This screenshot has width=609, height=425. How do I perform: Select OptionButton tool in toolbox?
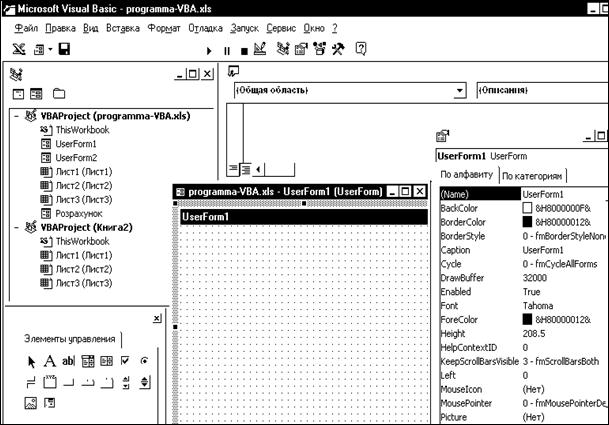pyautogui.click(x=144, y=361)
